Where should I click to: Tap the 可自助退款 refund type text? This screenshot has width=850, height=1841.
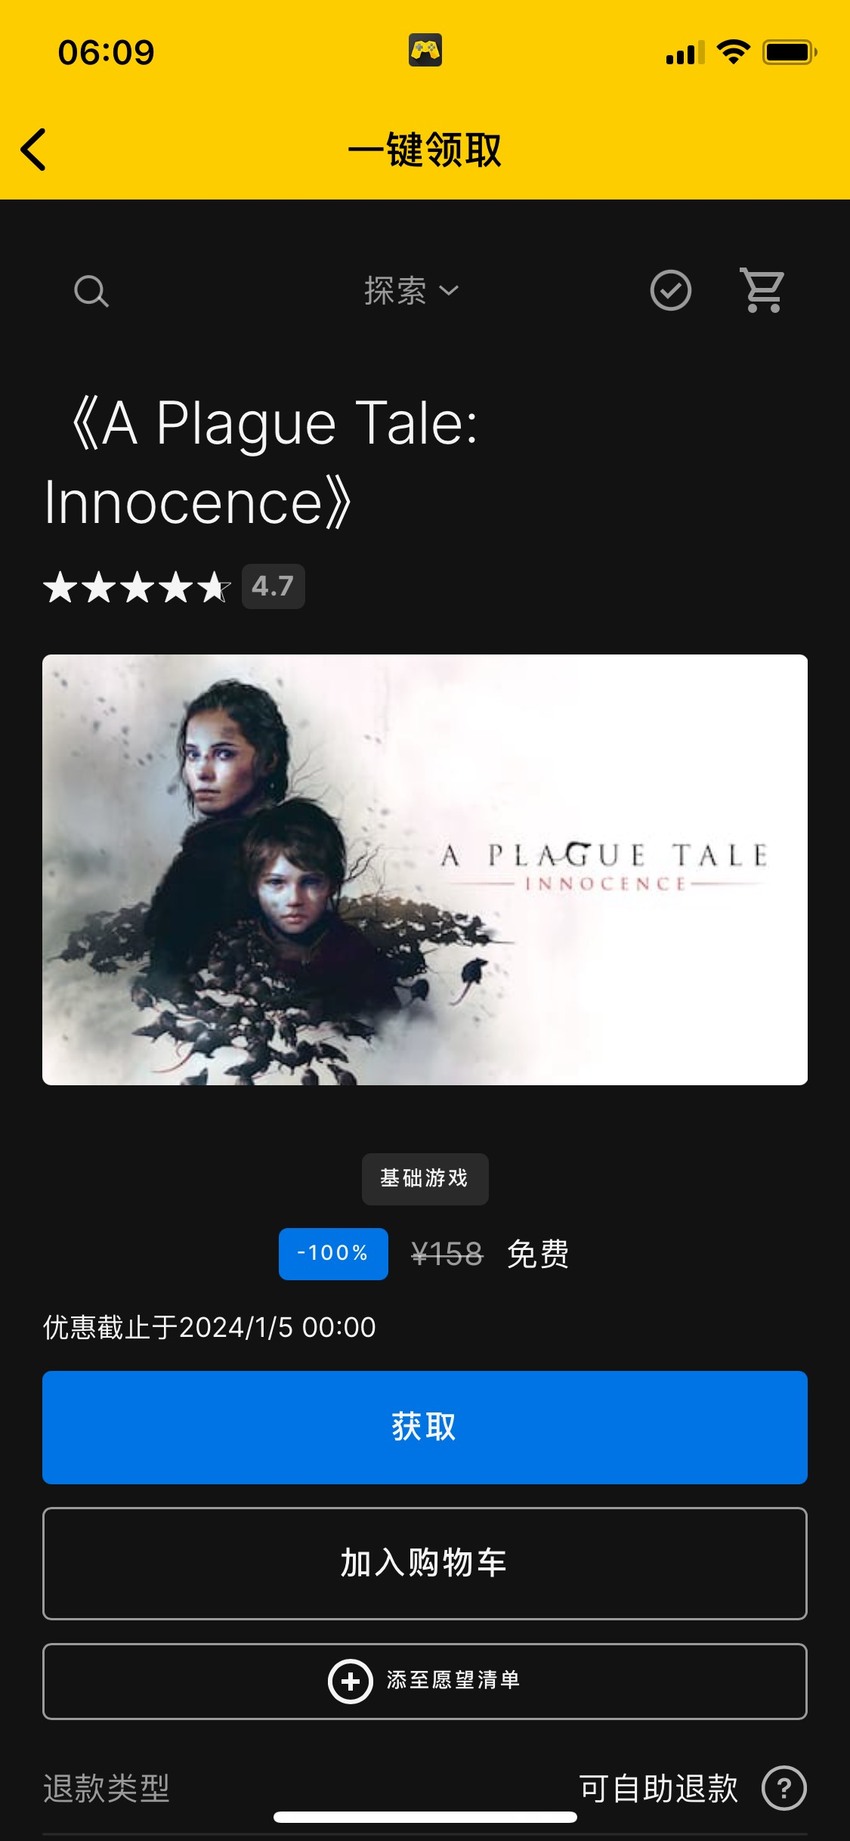pos(659,1788)
